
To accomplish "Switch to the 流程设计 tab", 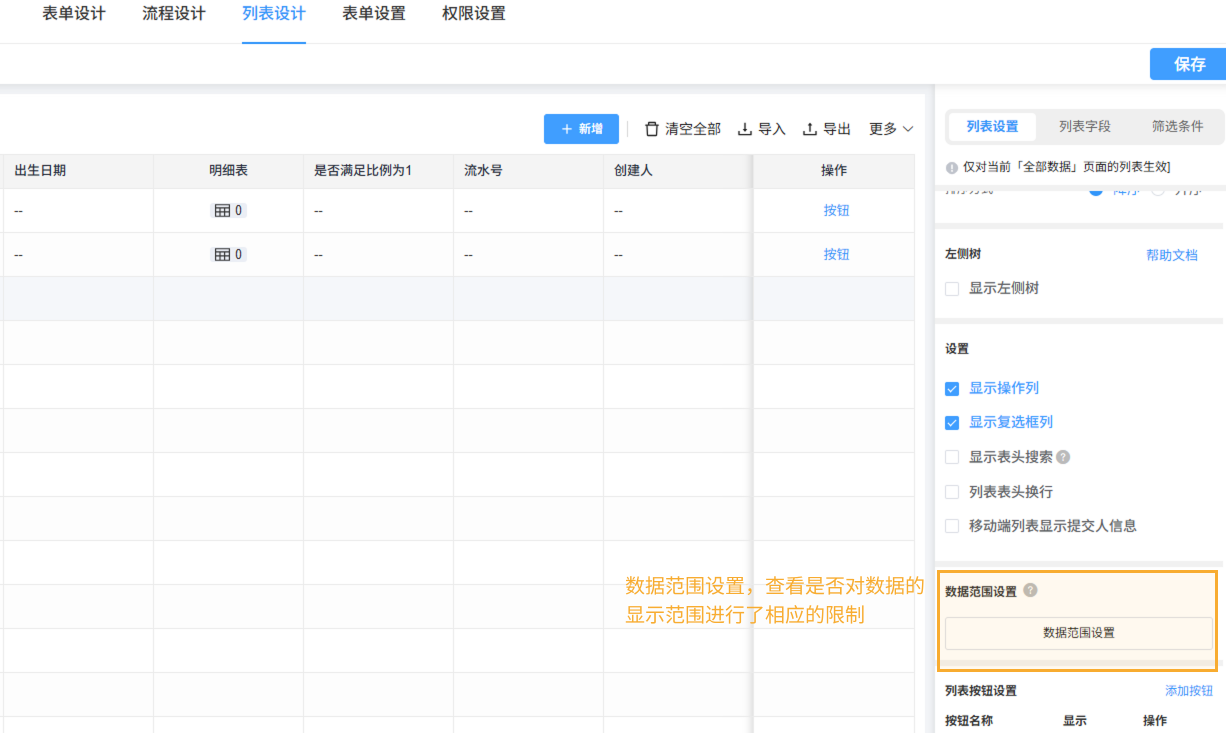I will coord(174,14).
